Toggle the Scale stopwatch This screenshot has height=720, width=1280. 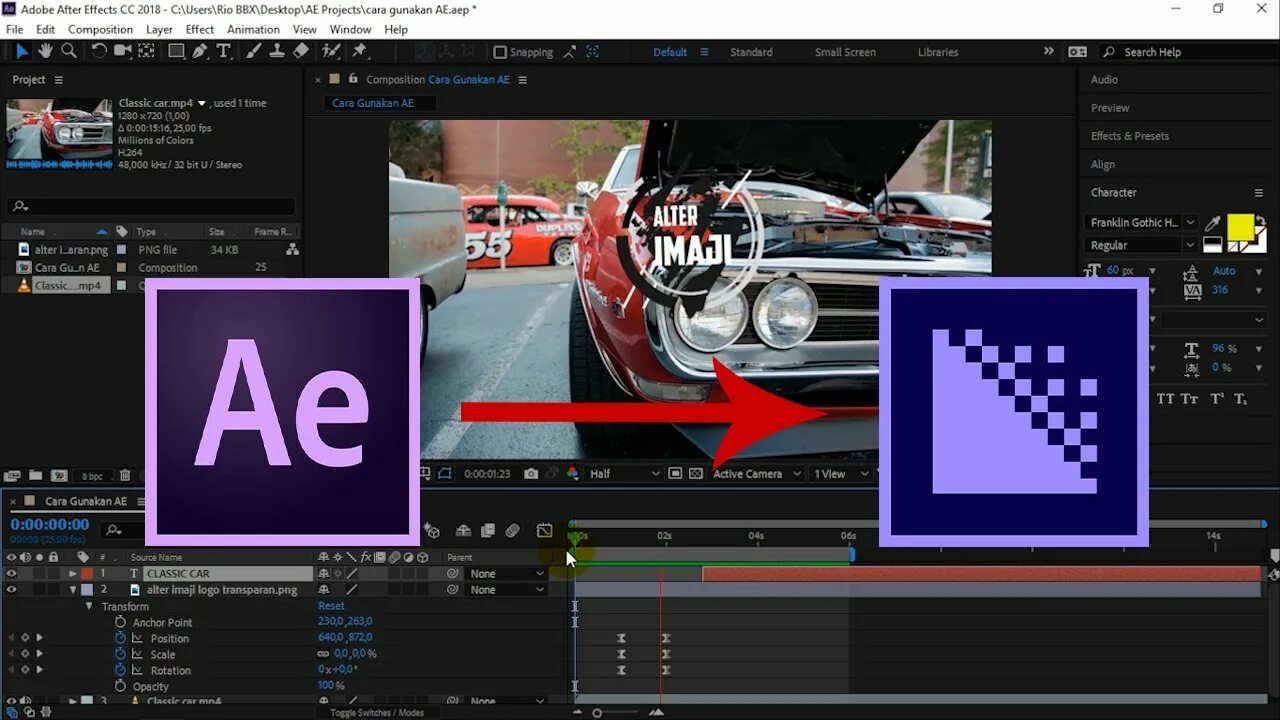click(x=120, y=654)
